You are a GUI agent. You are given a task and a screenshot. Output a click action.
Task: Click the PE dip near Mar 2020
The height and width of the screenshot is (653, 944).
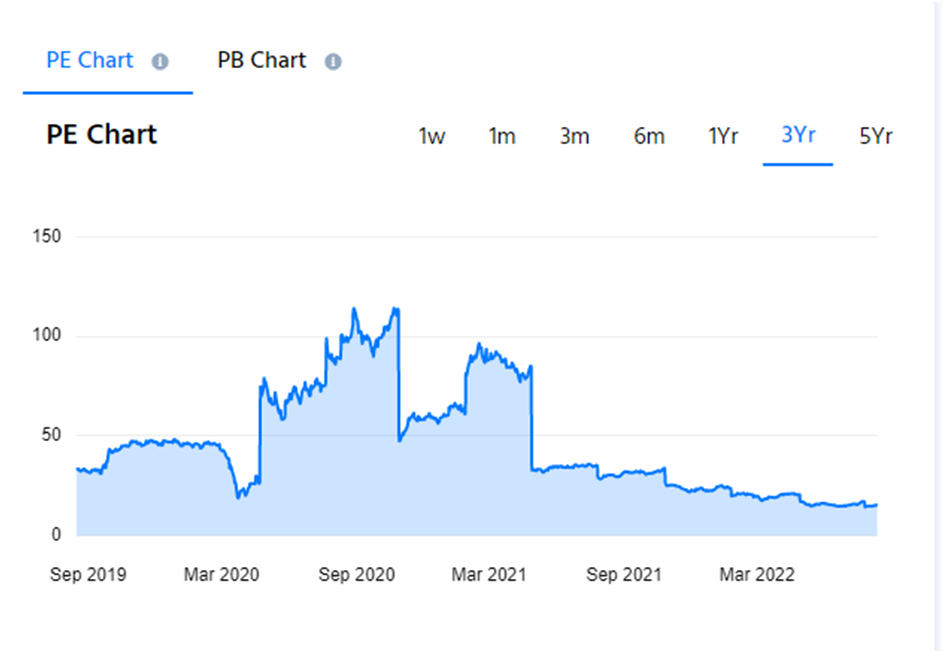point(238,496)
